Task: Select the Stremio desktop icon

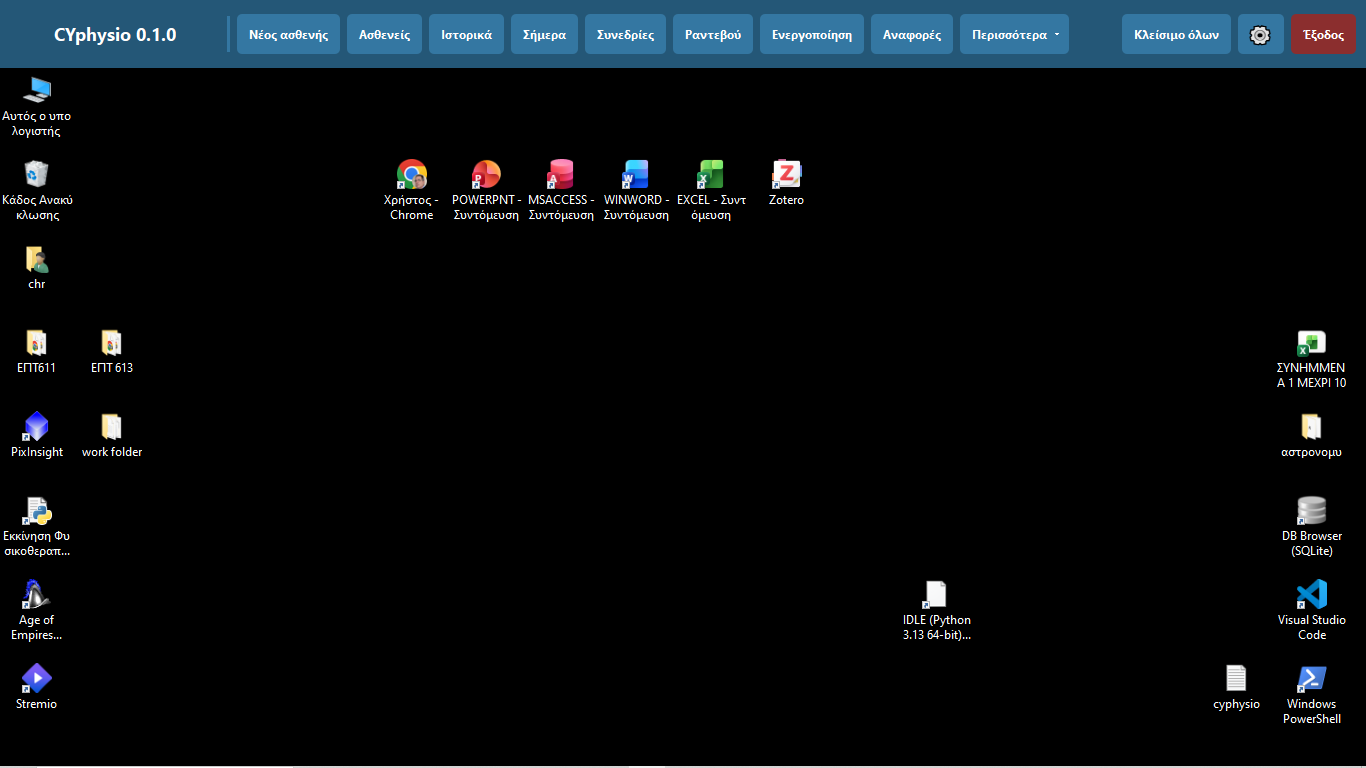Action: pos(37,679)
